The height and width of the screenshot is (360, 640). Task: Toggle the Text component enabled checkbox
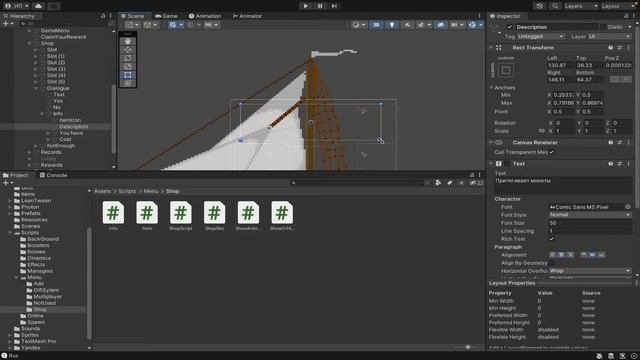[507, 164]
